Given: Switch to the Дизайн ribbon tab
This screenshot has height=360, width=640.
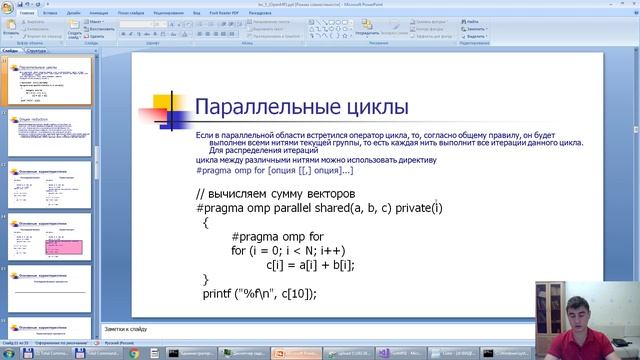Looking at the screenshot, I should (73, 13).
